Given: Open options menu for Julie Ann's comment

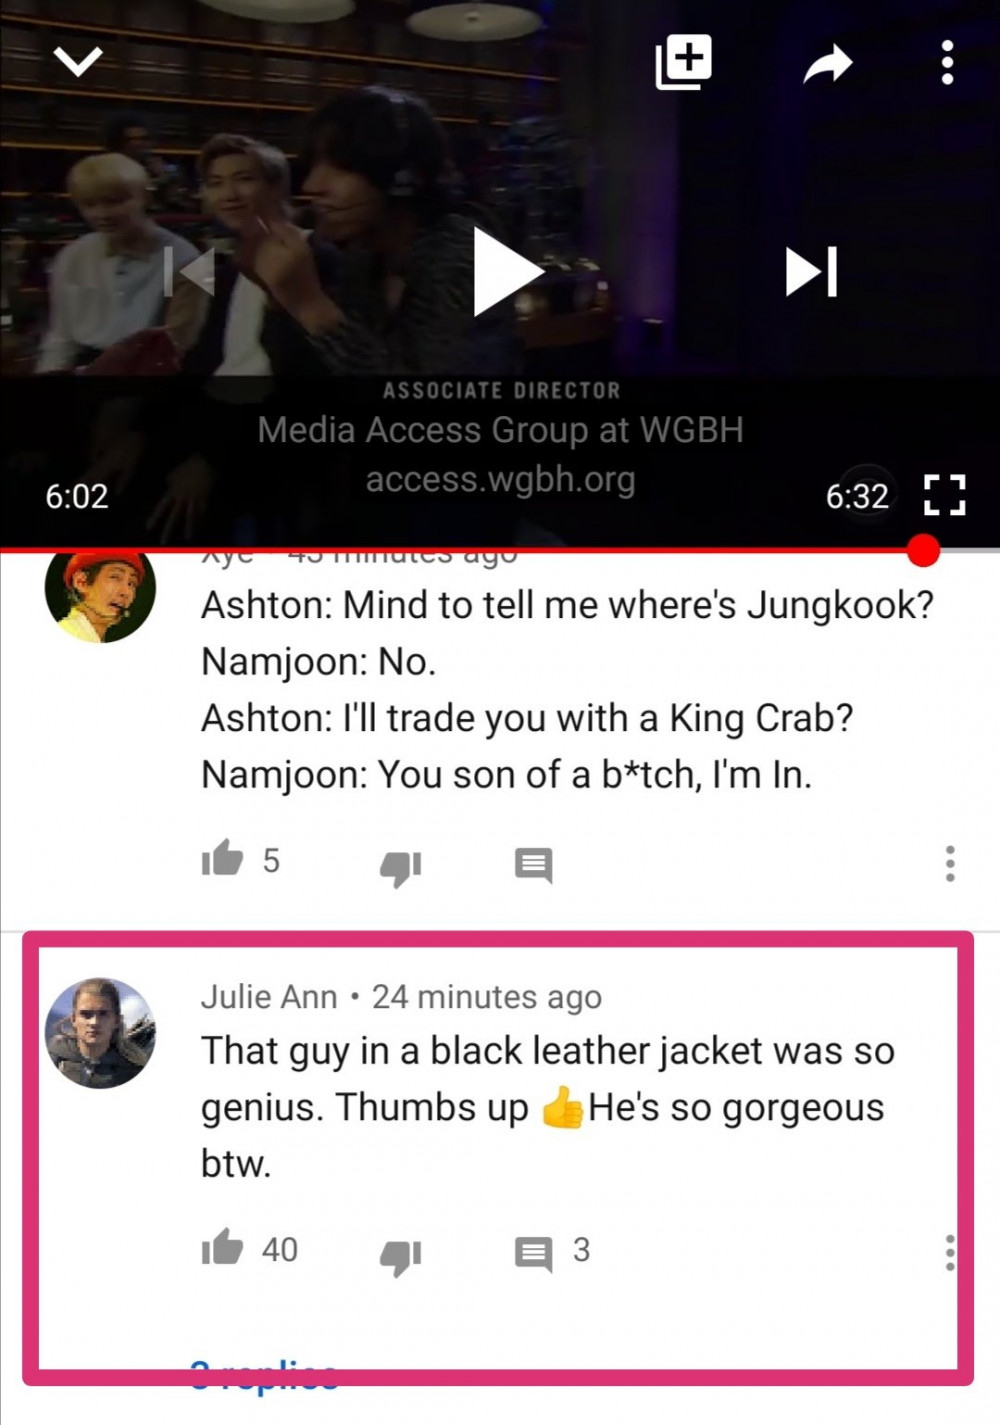Looking at the screenshot, I should [x=950, y=1252].
